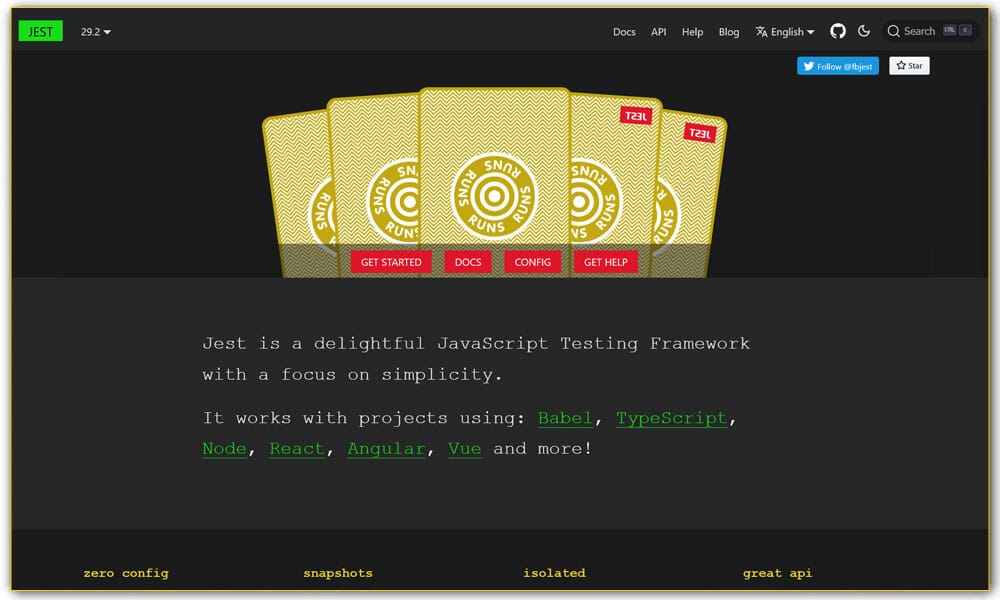The height and width of the screenshot is (600, 1000).
Task: Click the translate icon beside English
Action: (761, 31)
